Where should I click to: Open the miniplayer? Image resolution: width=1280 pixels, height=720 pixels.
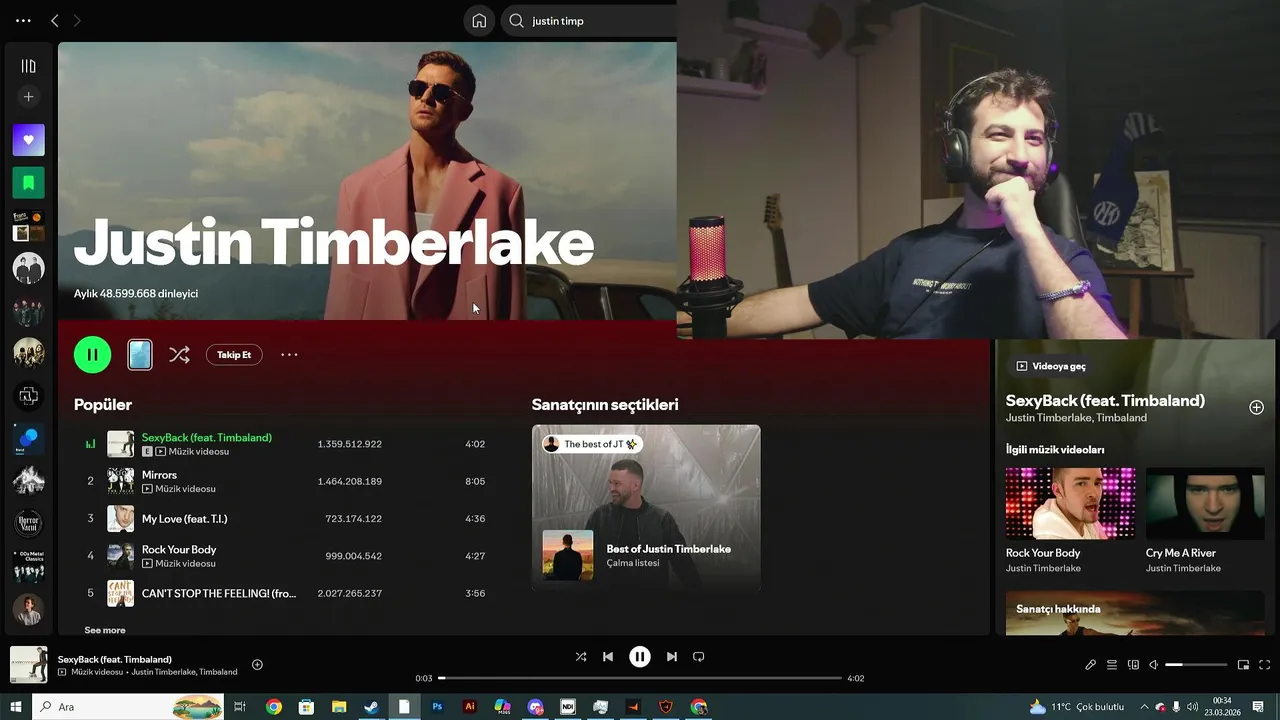tap(1244, 665)
